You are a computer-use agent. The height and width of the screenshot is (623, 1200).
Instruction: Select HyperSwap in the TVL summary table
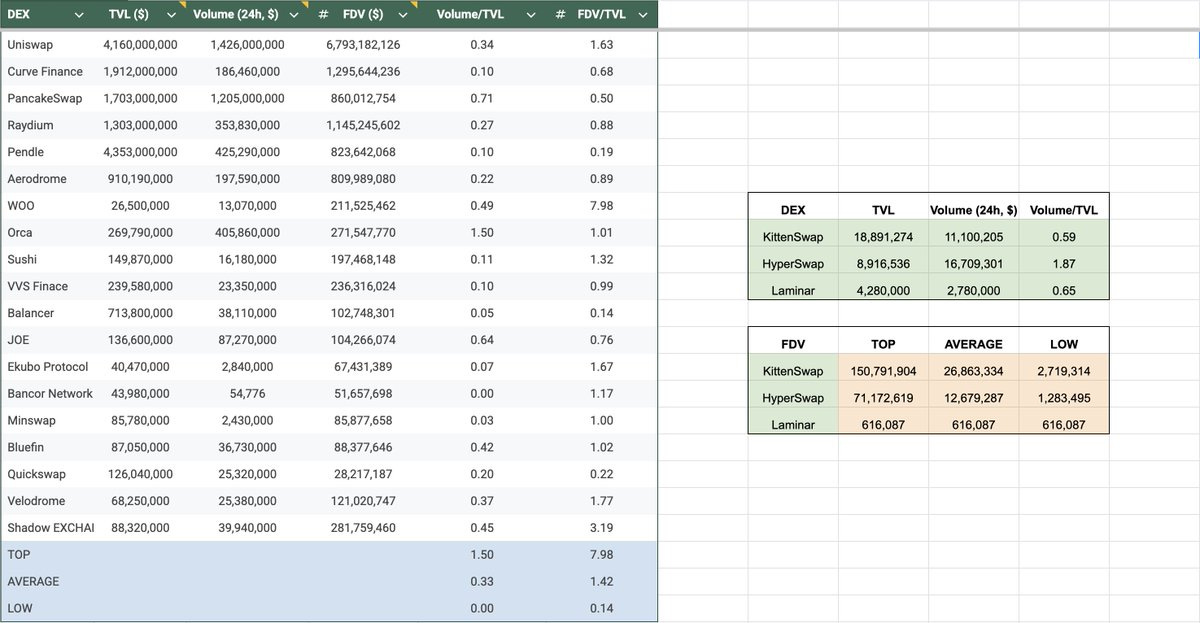pyautogui.click(x=793, y=265)
